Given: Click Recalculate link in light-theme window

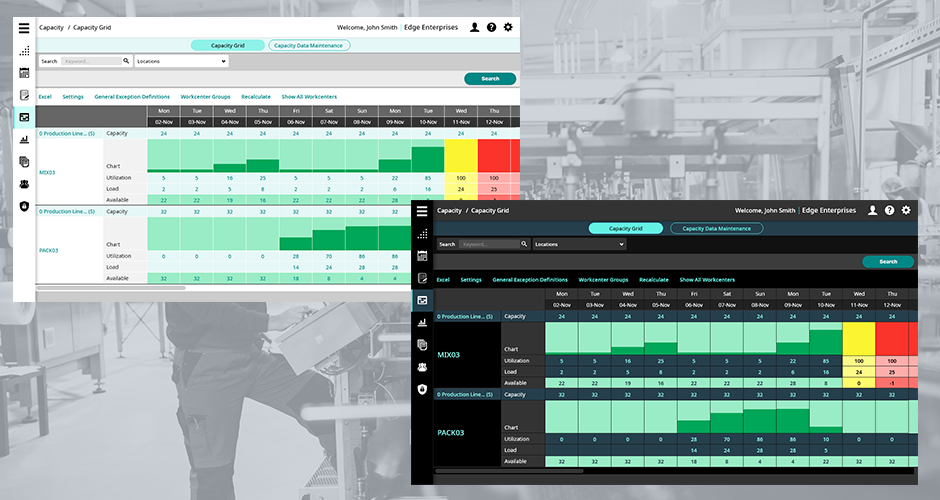Looking at the screenshot, I should point(256,97).
